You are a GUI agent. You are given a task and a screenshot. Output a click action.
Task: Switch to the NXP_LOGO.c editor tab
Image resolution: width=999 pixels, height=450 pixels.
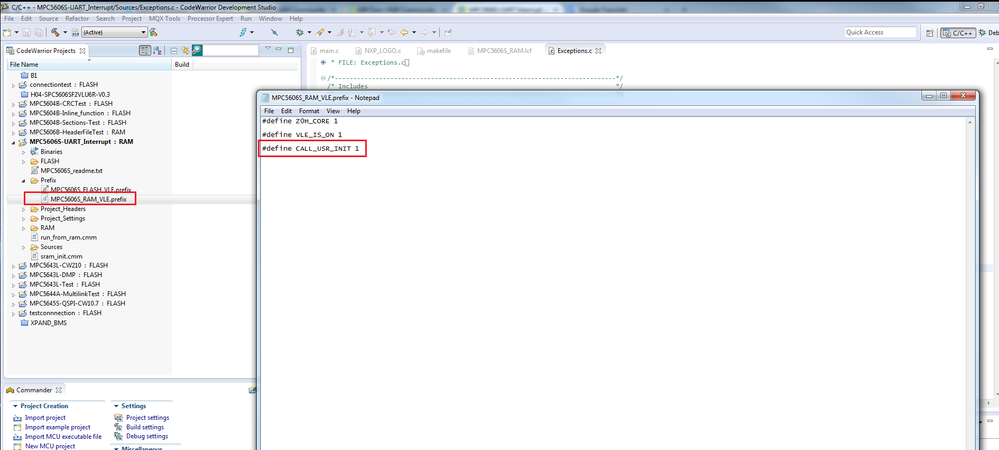point(378,50)
